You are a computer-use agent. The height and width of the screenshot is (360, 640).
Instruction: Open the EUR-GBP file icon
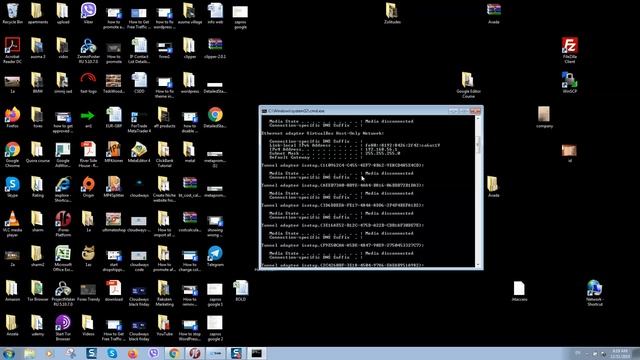[114, 115]
